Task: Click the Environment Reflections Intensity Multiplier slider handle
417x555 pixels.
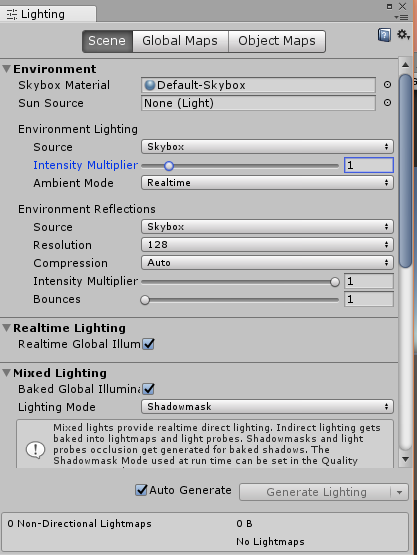Action: (335, 282)
